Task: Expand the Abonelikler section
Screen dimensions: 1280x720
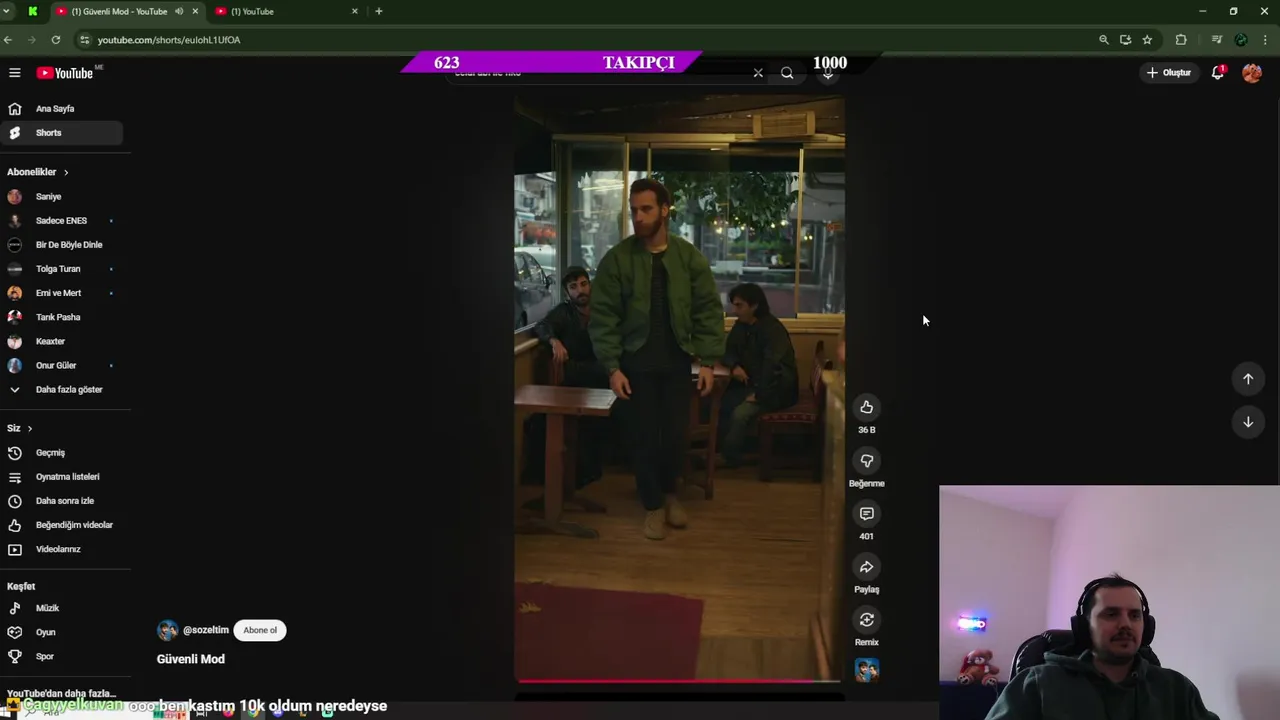Action: (38, 172)
